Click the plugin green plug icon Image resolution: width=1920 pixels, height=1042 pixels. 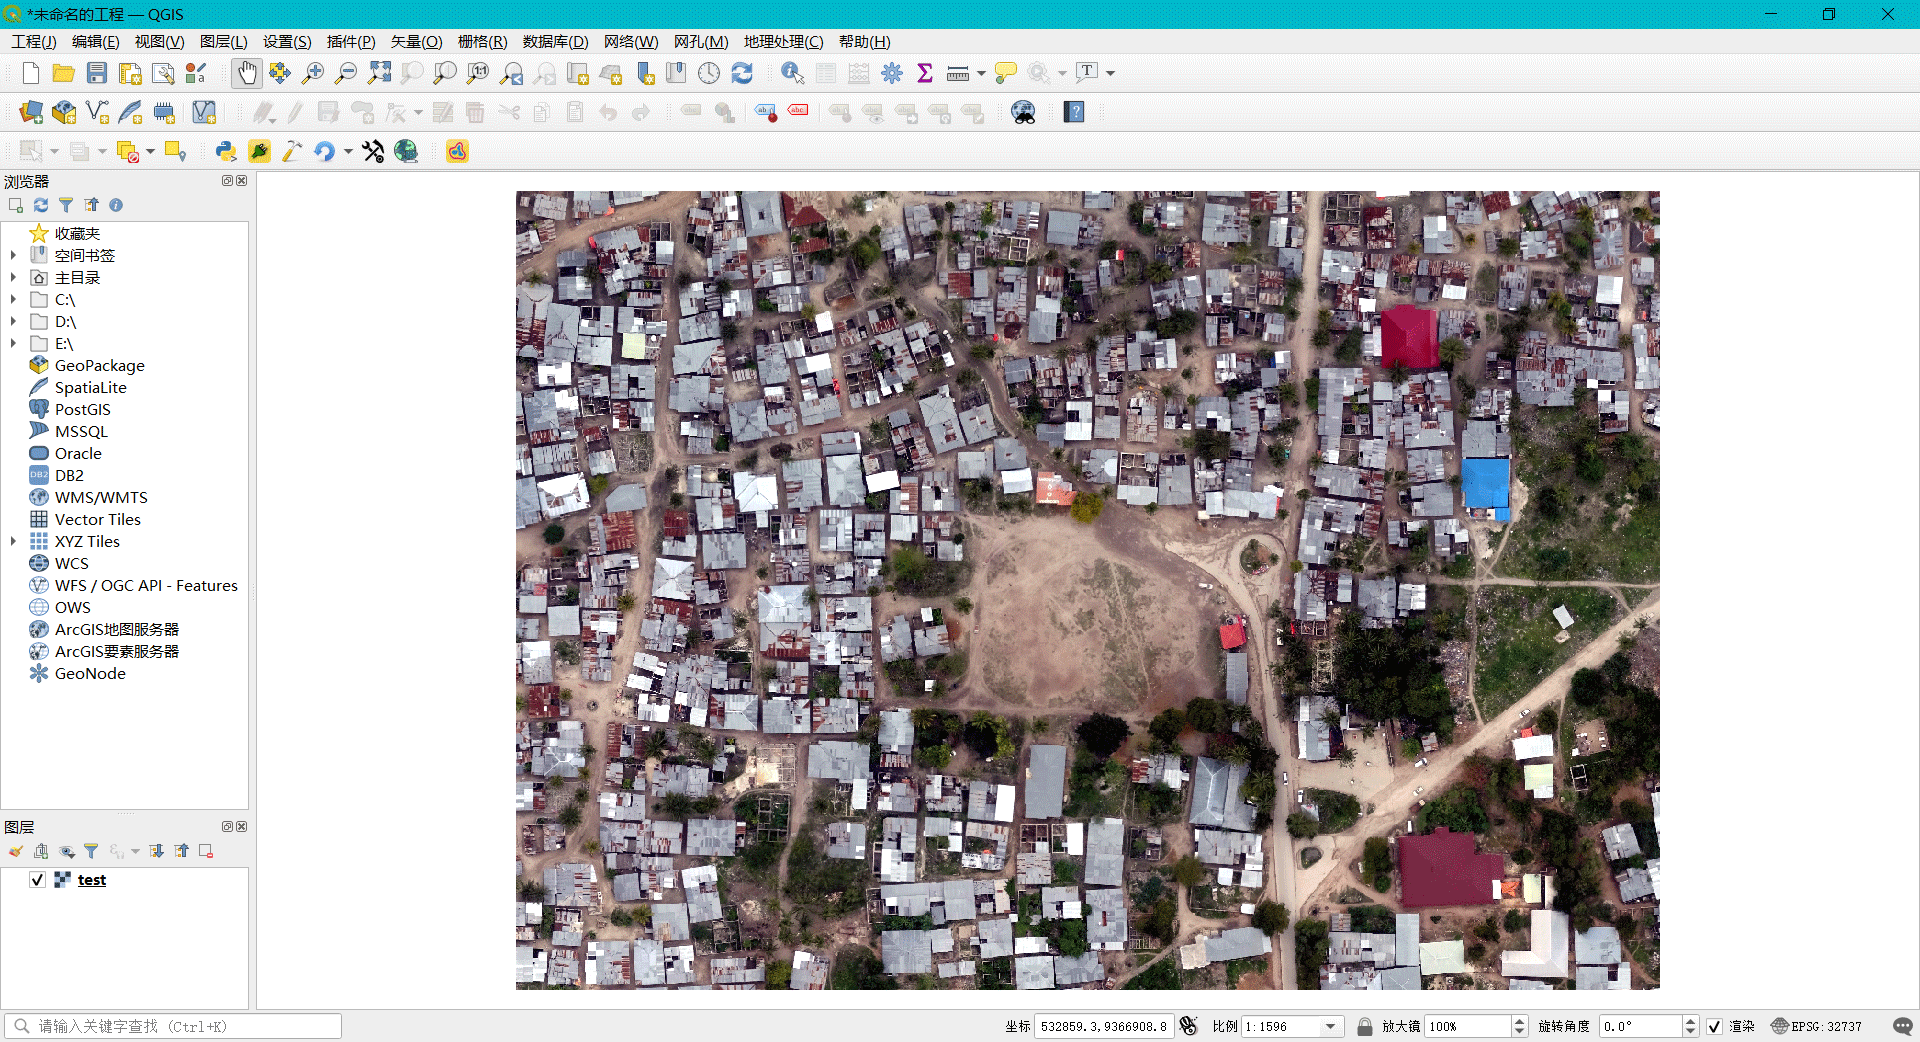coord(259,151)
